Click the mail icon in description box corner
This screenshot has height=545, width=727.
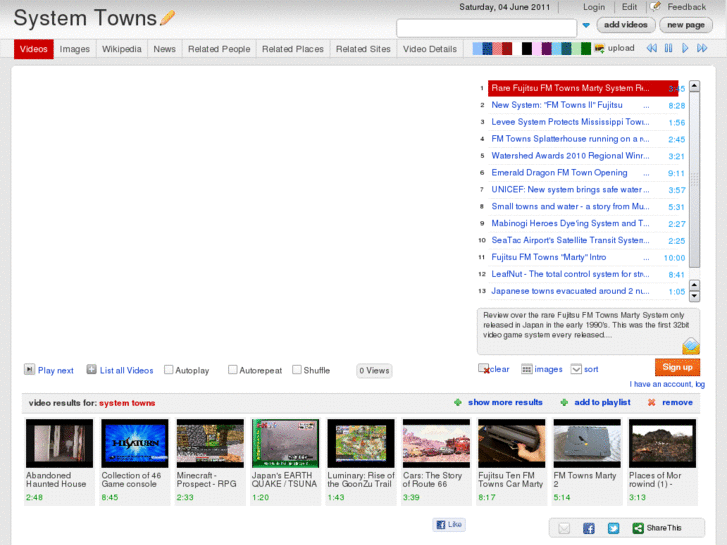click(x=690, y=346)
